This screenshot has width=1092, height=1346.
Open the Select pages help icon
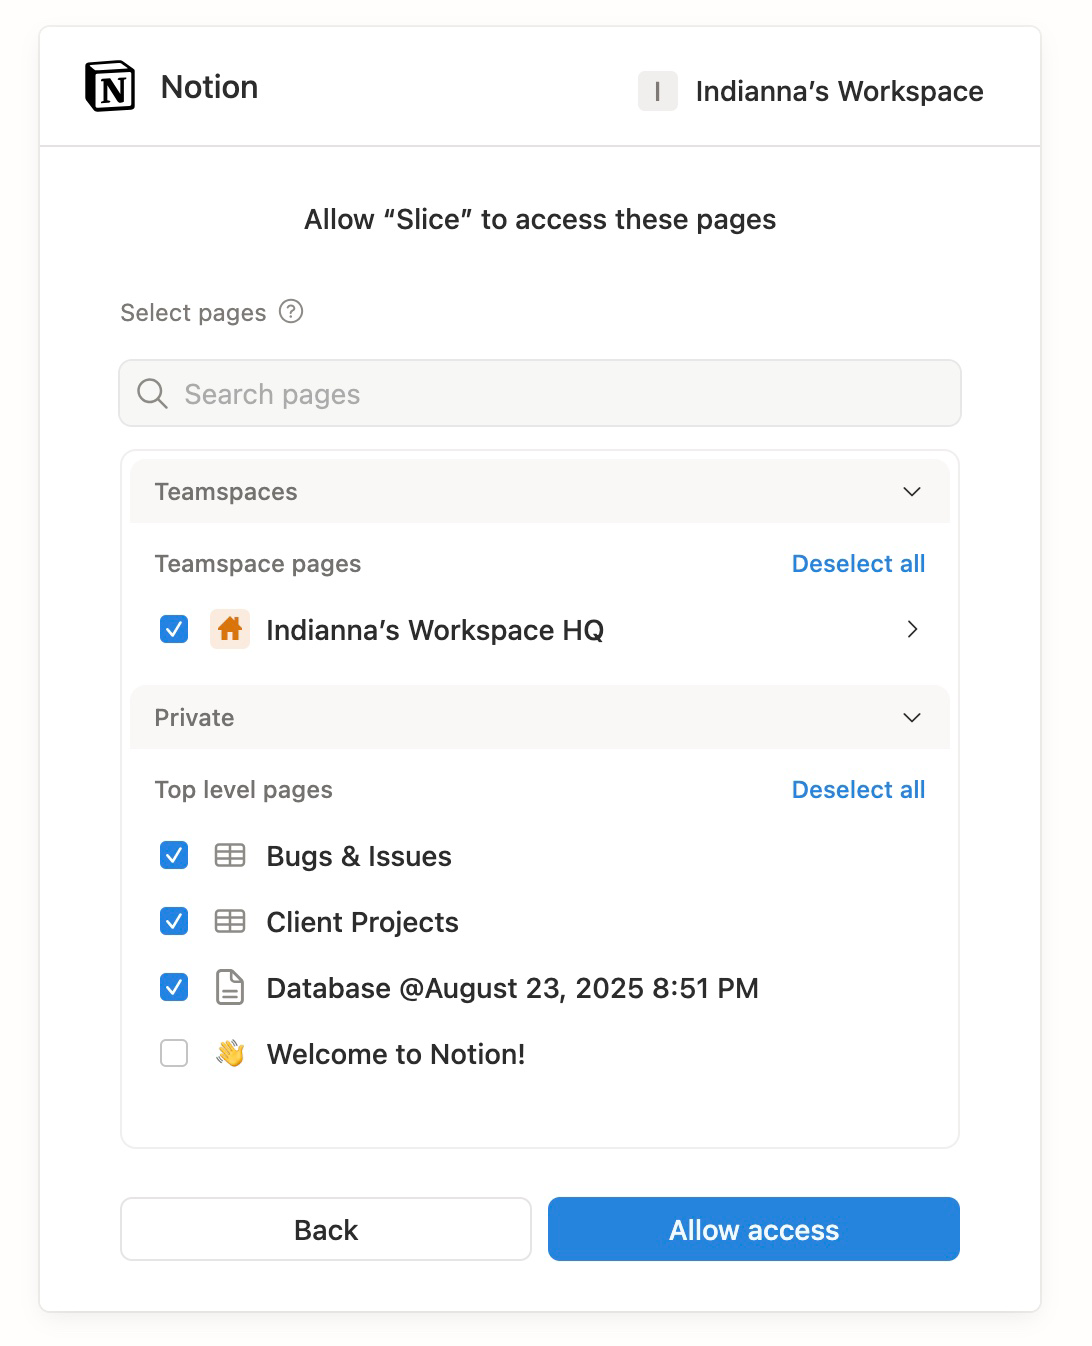291,311
